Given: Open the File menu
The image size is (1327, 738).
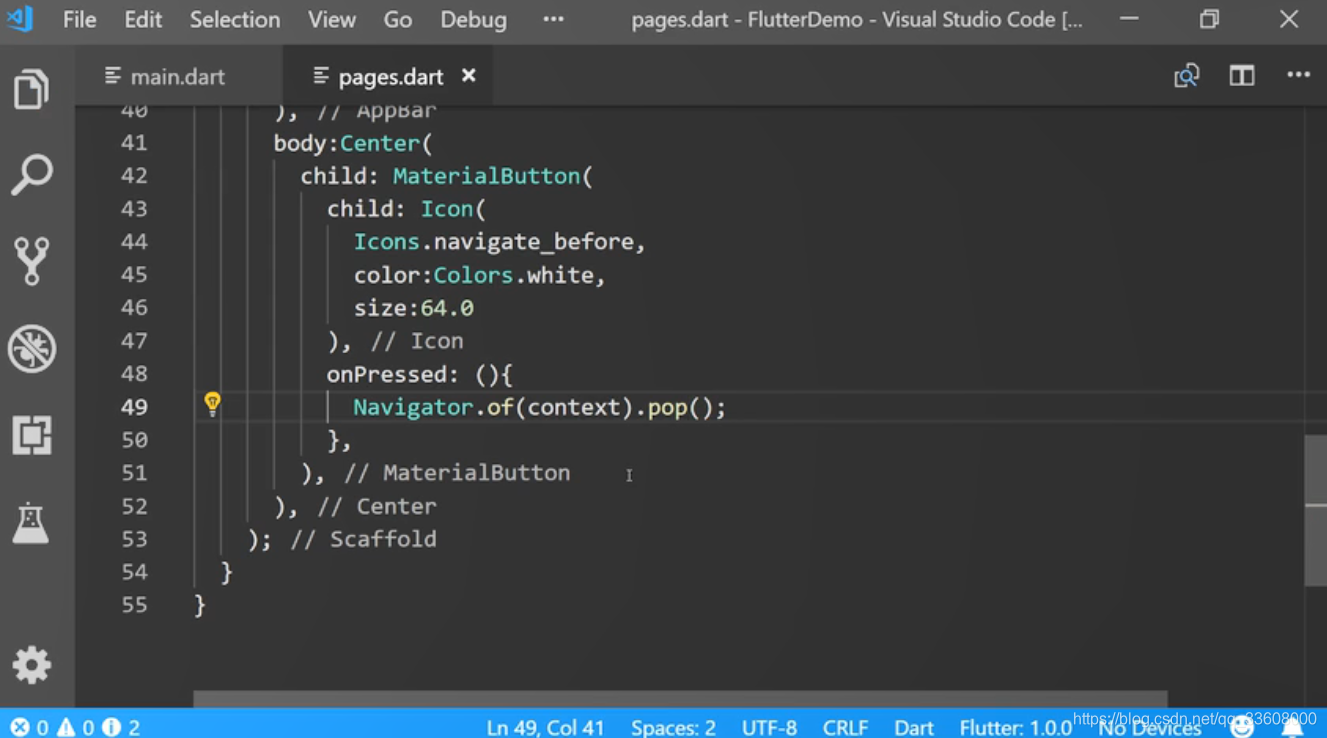Looking at the screenshot, I should (x=79, y=20).
